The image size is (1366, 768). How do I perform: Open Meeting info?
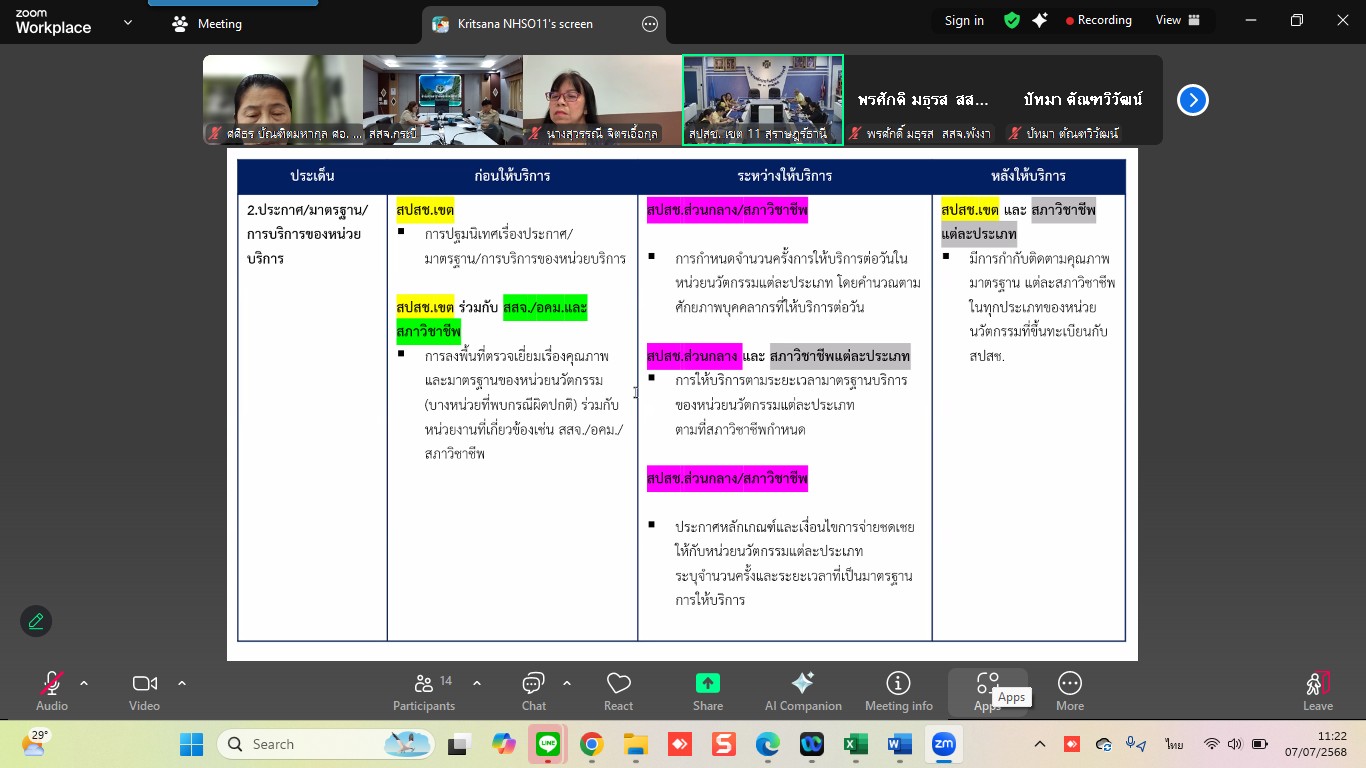(898, 691)
